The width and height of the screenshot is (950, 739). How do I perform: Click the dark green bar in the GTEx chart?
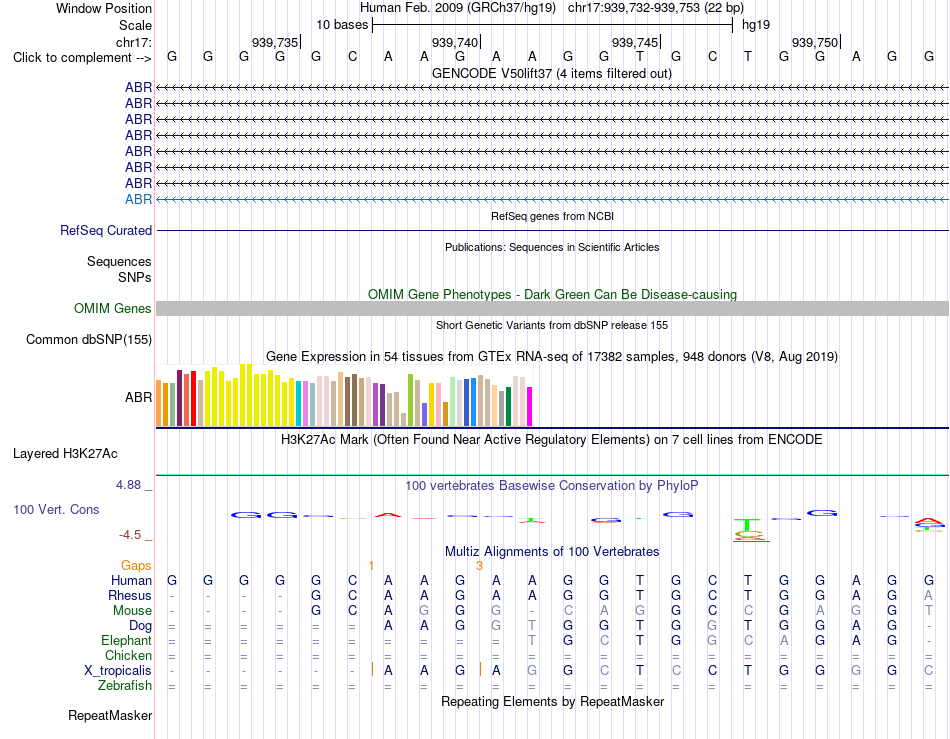point(508,407)
